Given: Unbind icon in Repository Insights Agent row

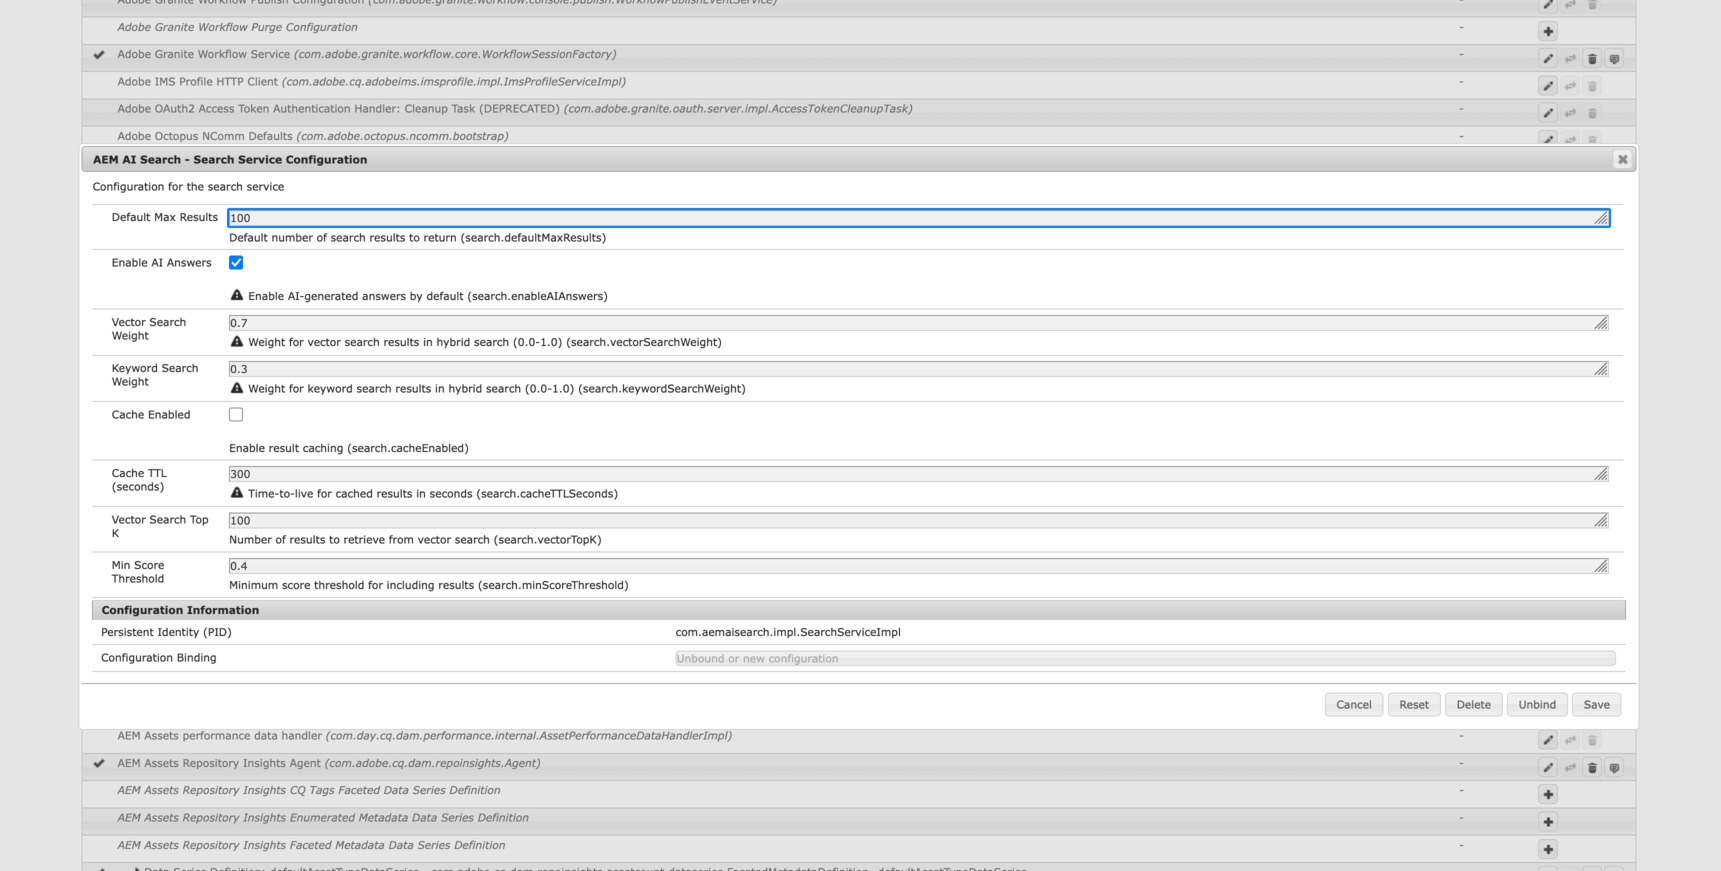Looking at the screenshot, I should [1570, 767].
